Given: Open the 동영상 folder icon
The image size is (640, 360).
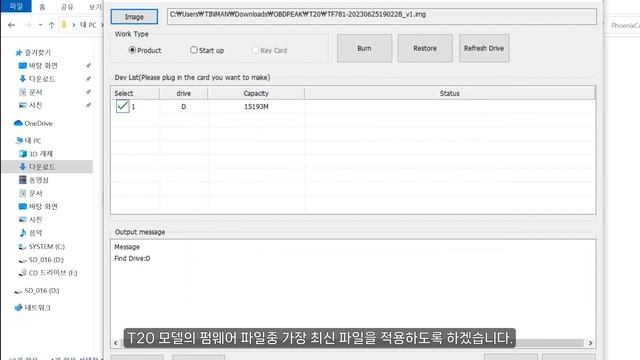Looking at the screenshot, I should pos(23,180).
